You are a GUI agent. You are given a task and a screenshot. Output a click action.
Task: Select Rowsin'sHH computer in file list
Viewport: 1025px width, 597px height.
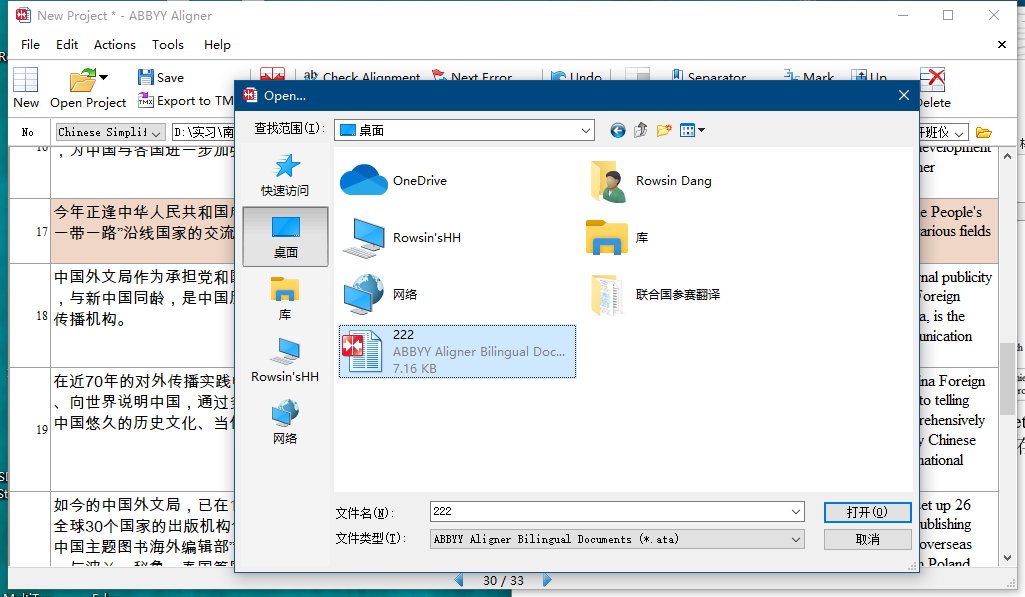[x=401, y=237]
